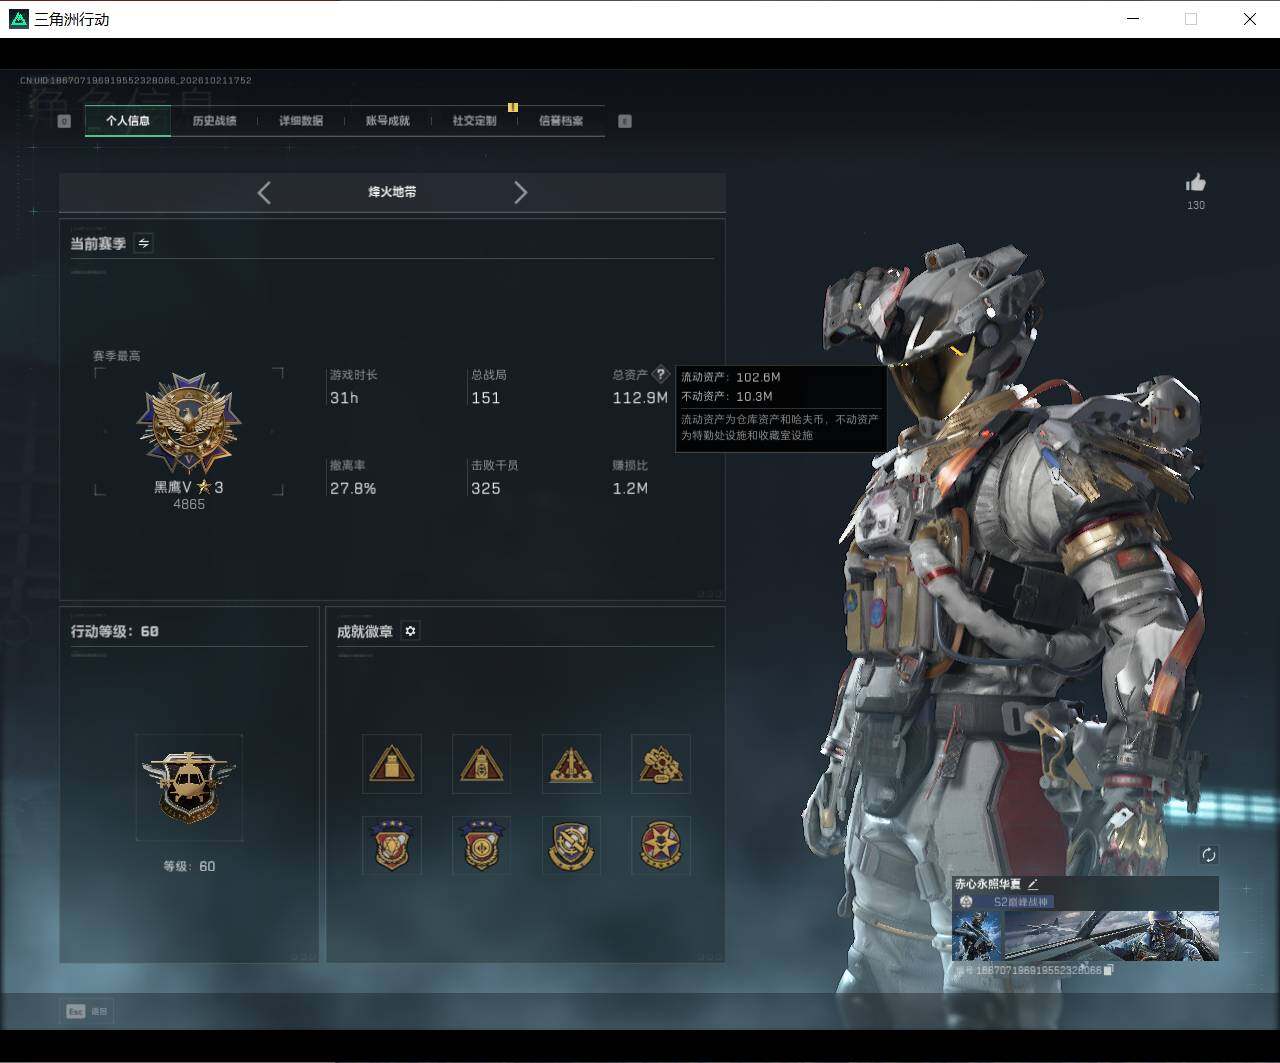Switch season using icon beside 当前赛季
1280x1063 pixels.
click(143, 243)
